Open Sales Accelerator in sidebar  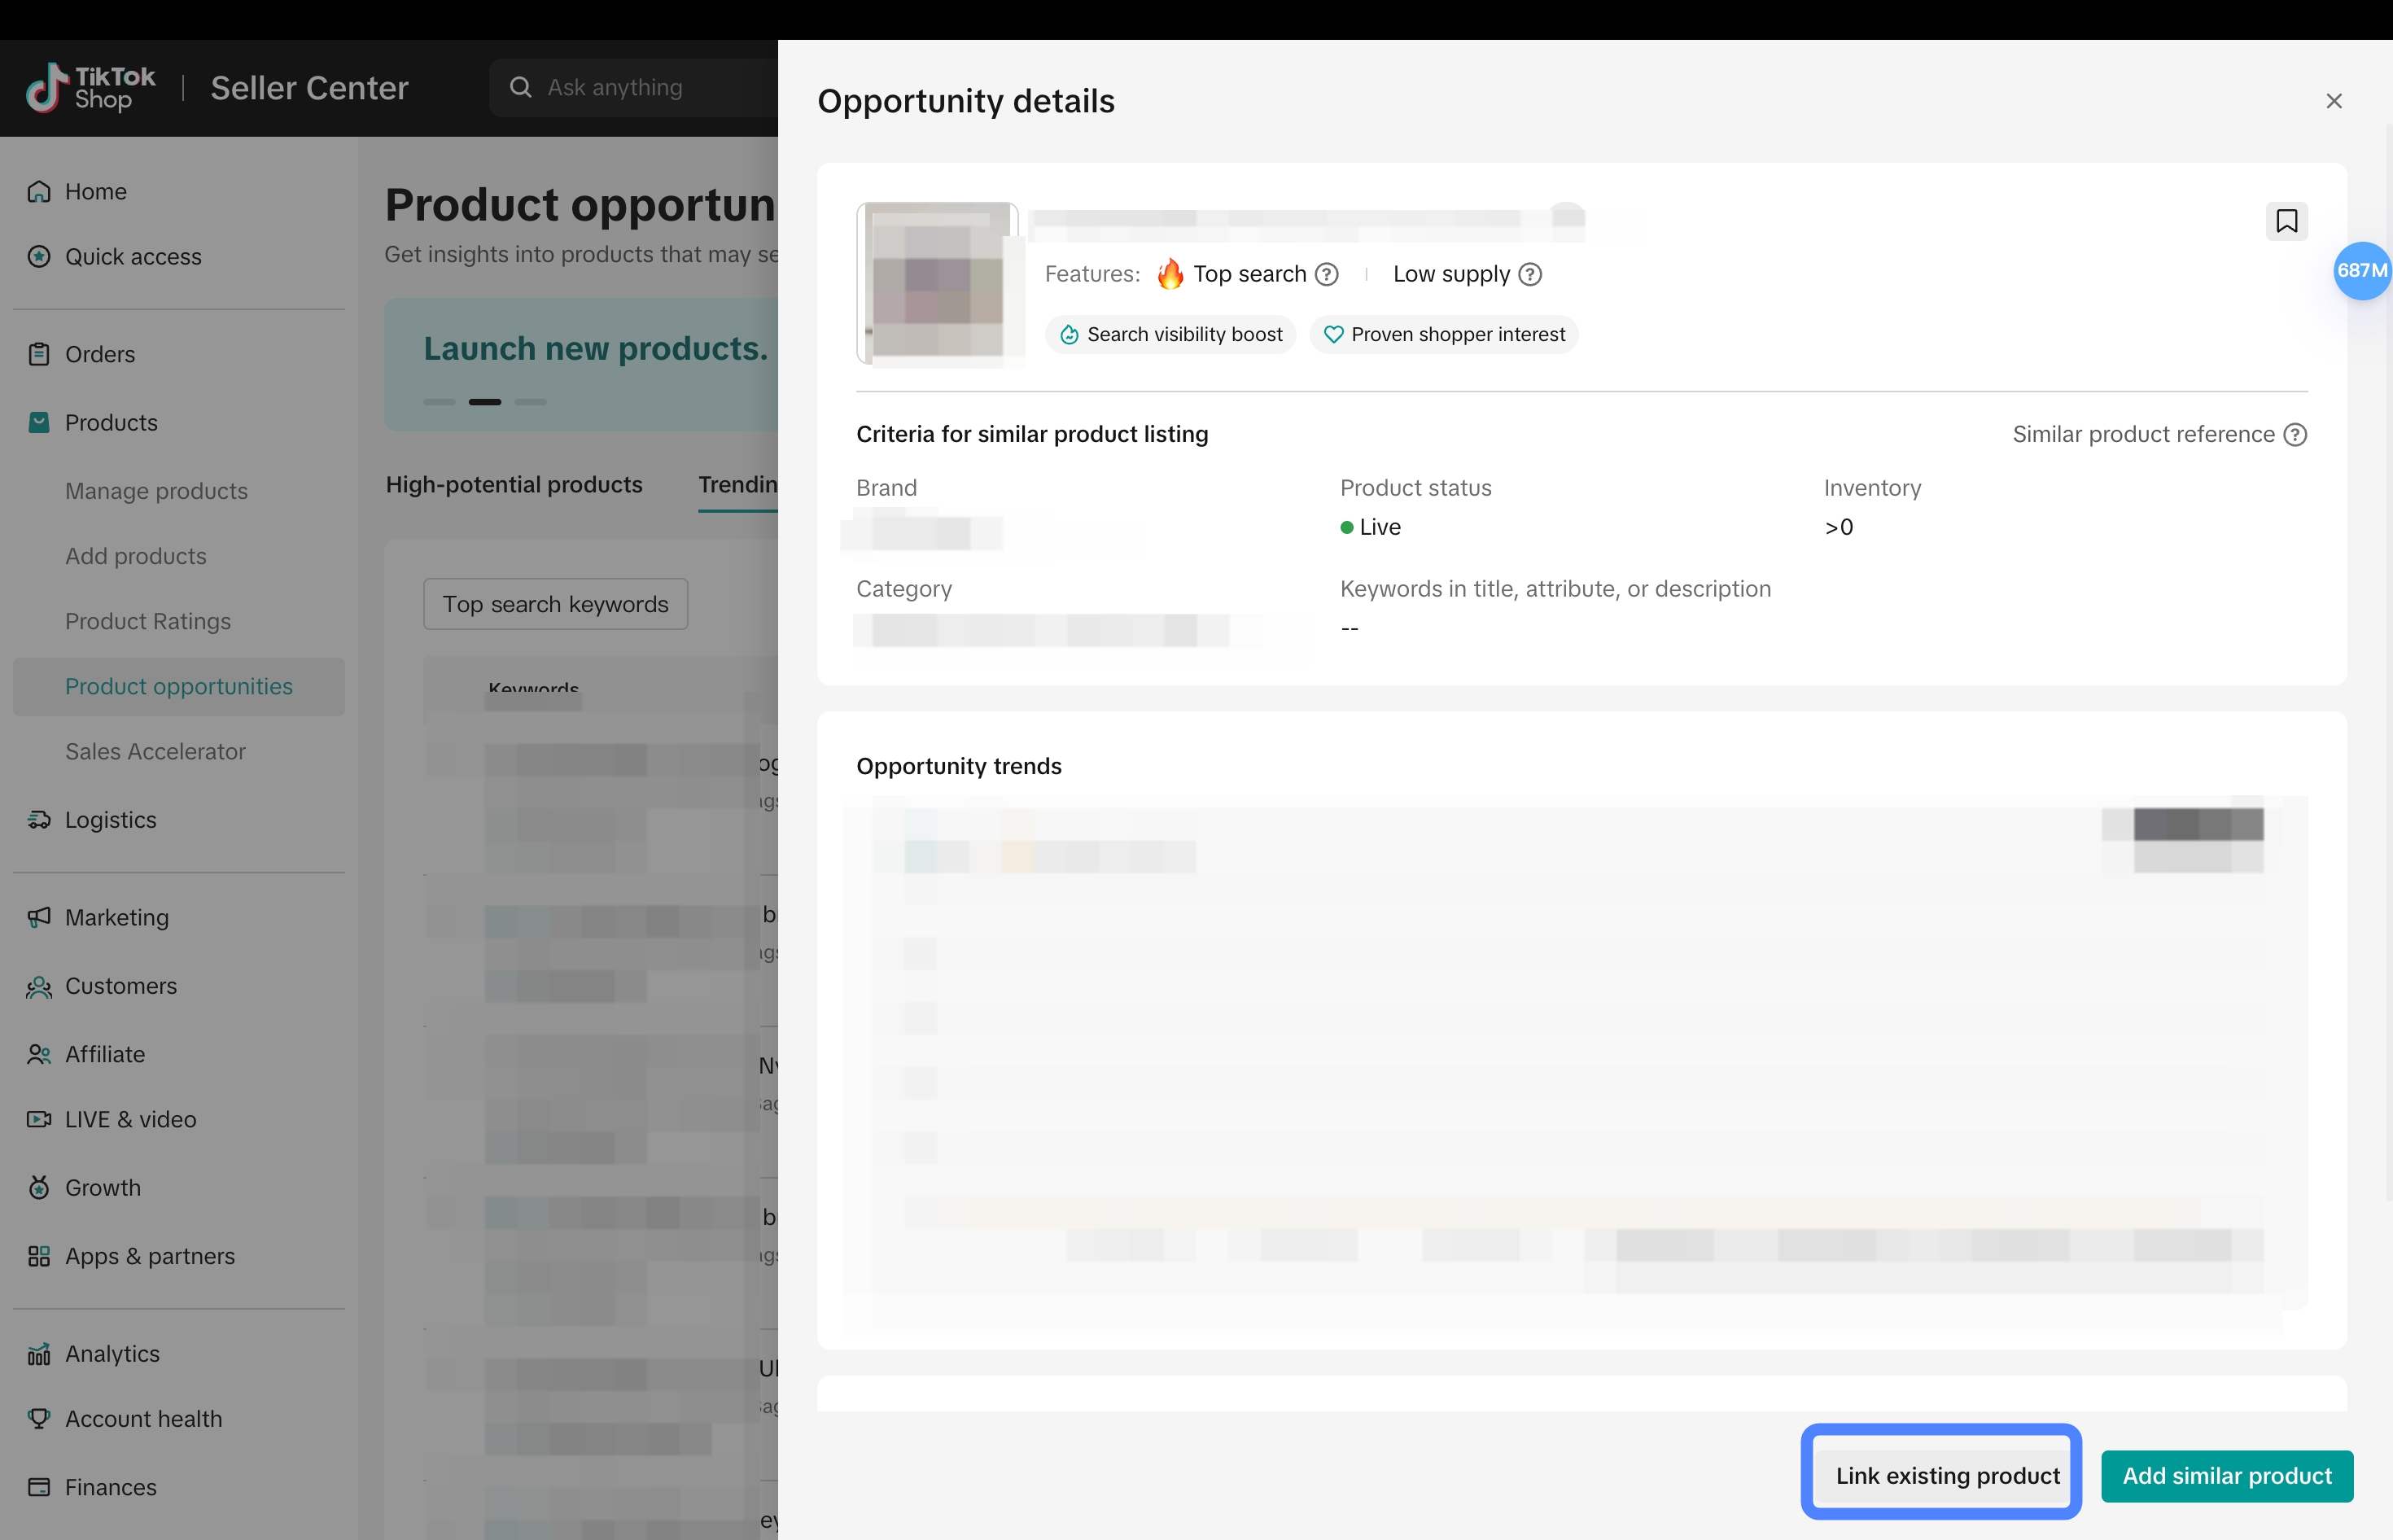click(155, 751)
